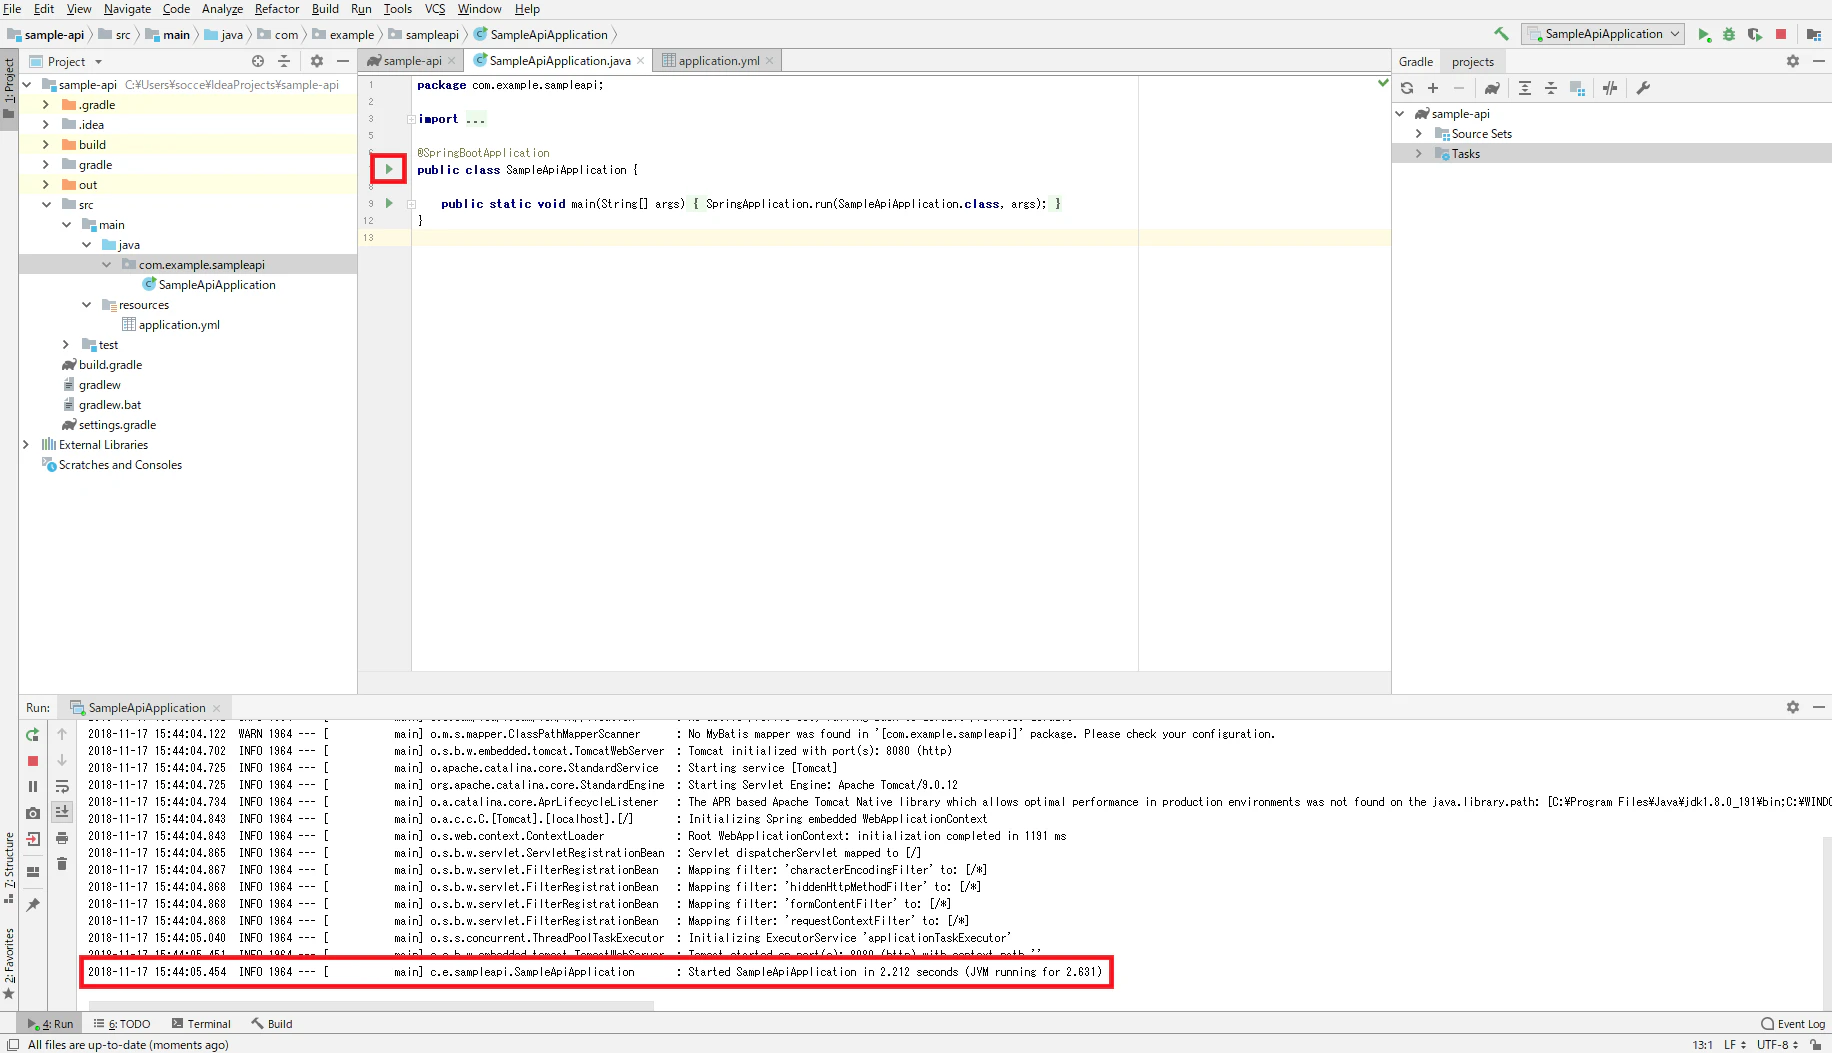Expand the build folder in the project tree

[46, 145]
